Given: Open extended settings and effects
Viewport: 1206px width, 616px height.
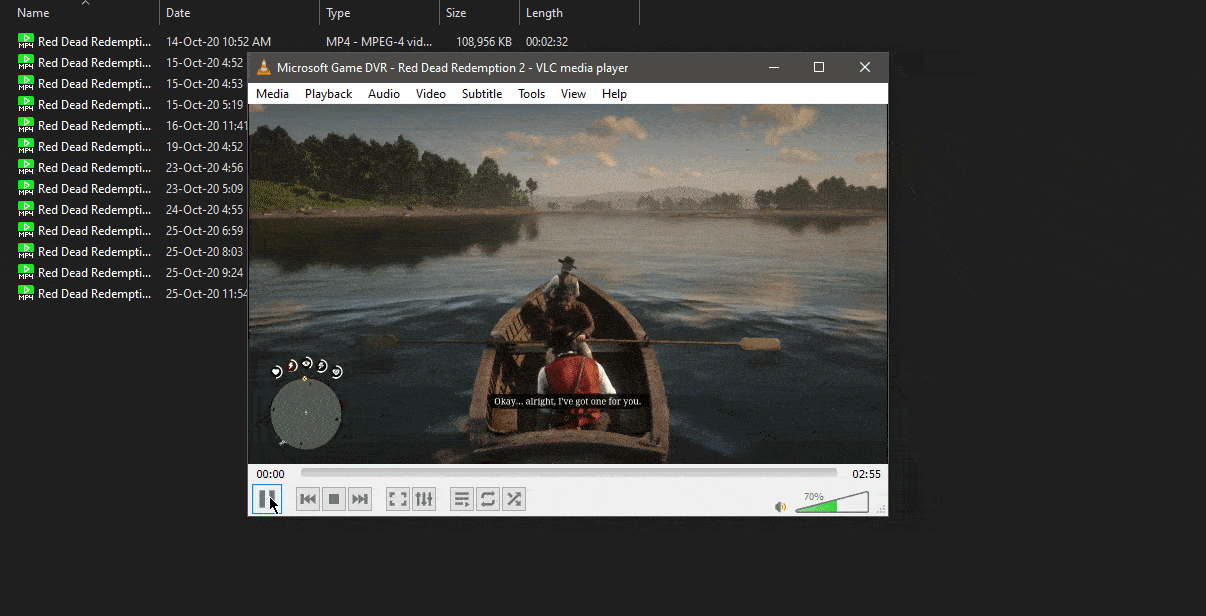Looking at the screenshot, I should coord(424,499).
